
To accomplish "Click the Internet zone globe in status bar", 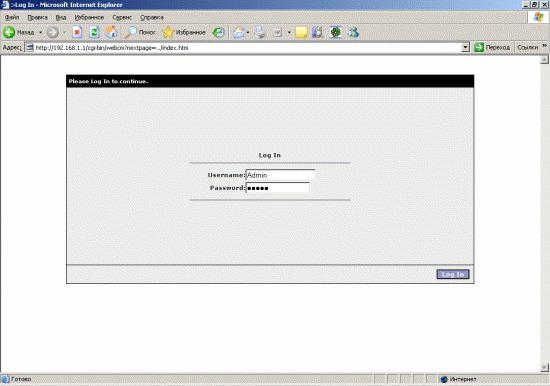I will click(444, 379).
